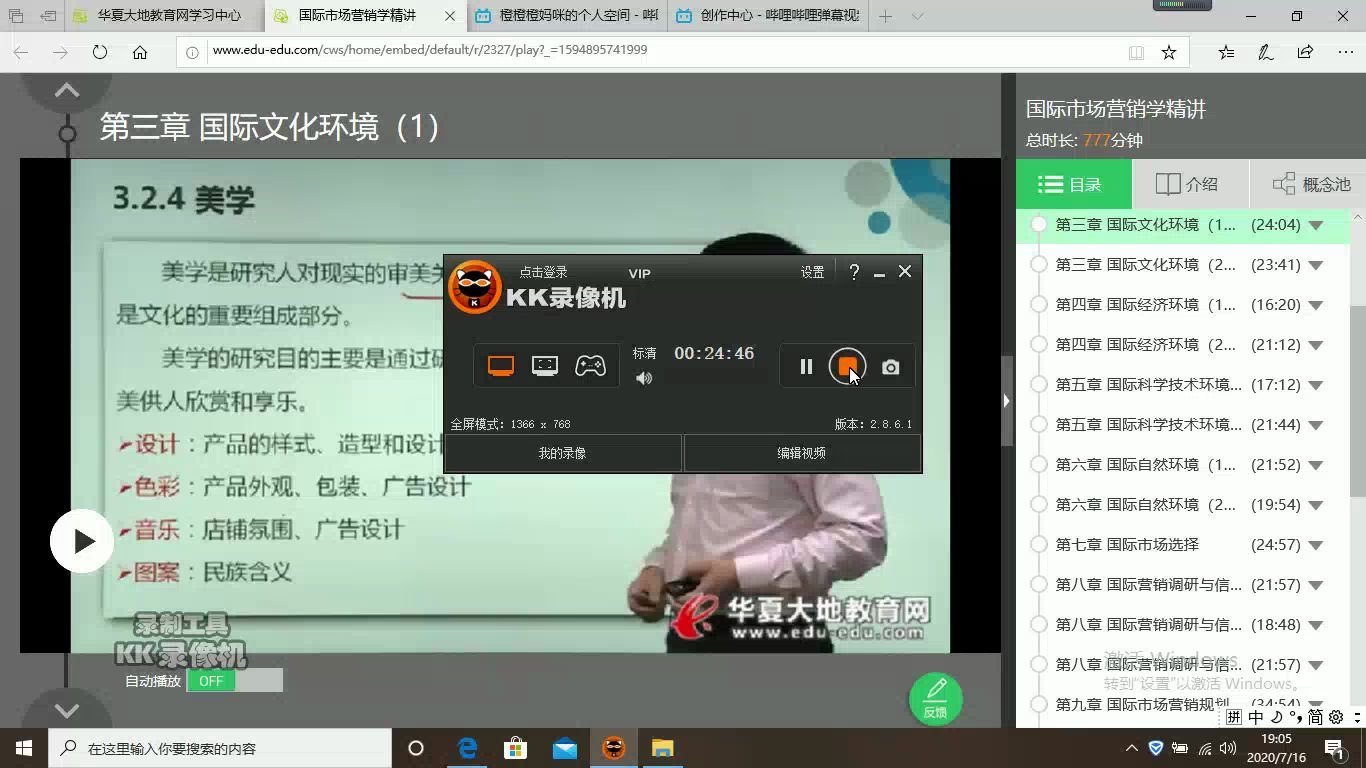Click the KK录像机 raccoon logo
The width and height of the screenshot is (1366, 768).
(474, 288)
